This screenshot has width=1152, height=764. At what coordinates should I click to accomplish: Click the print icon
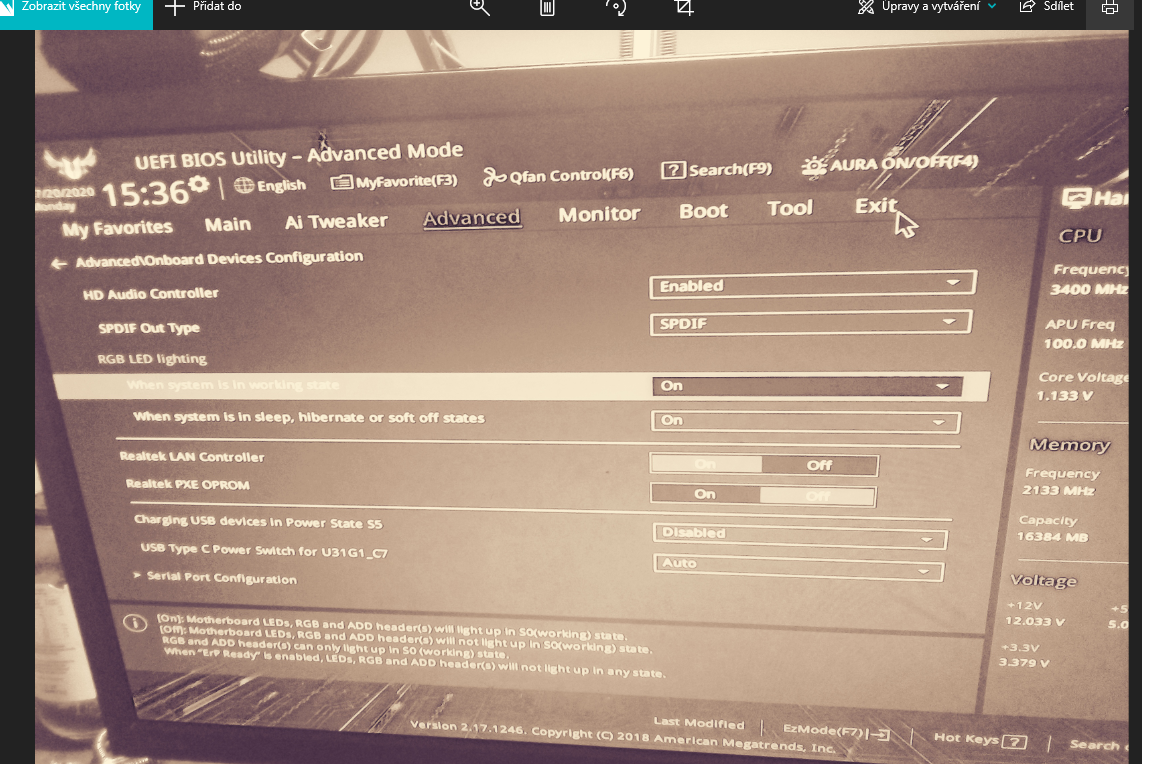click(1110, 7)
